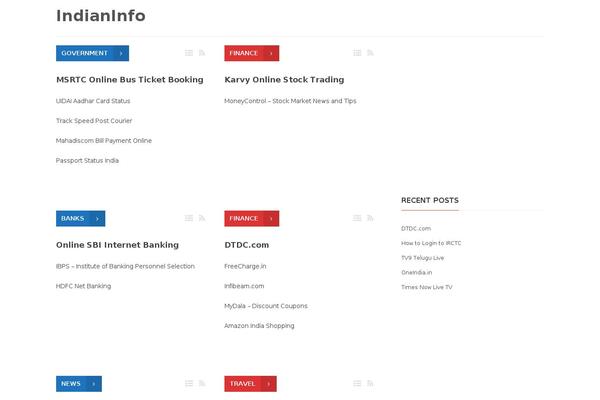Open UIDAI Aadhar Card Status link
This screenshot has height=400, width=600.
93,101
